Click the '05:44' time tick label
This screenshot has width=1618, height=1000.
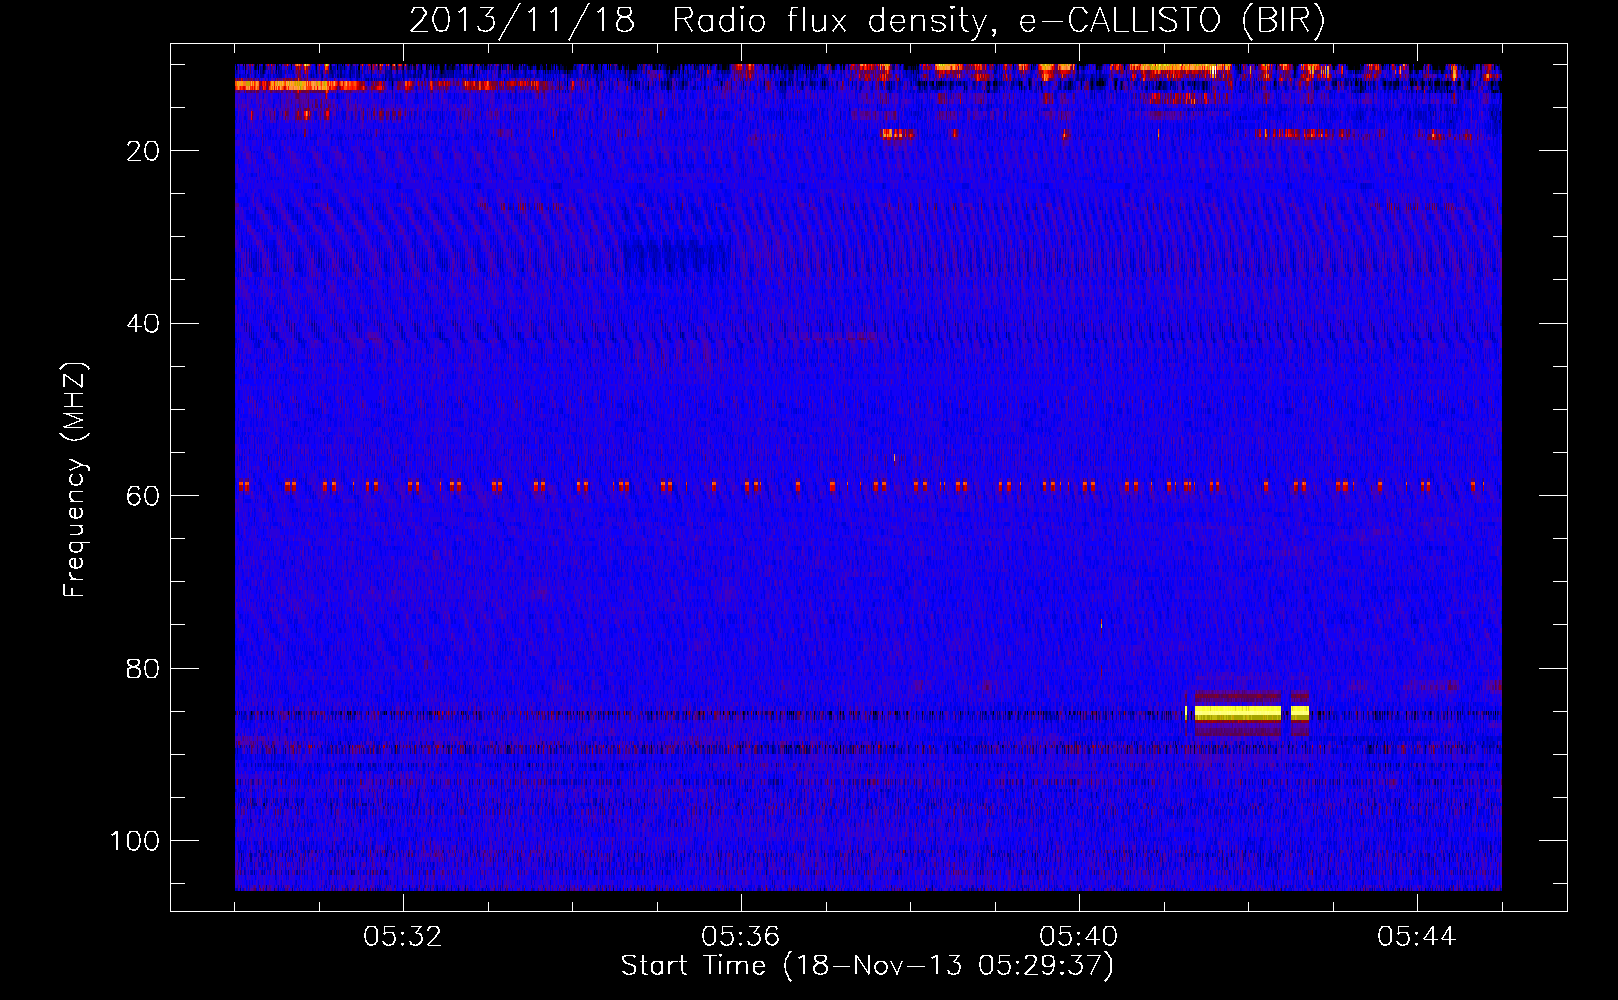pyautogui.click(x=1417, y=937)
